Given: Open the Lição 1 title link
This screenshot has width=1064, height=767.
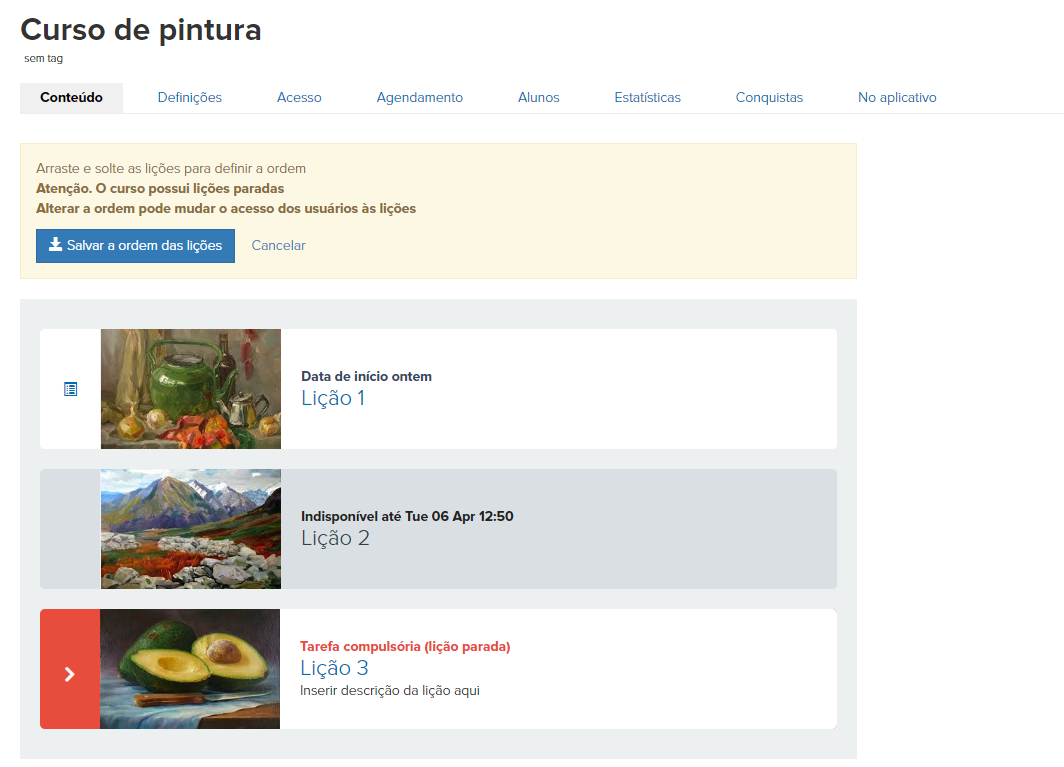Looking at the screenshot, I should 333,398.
